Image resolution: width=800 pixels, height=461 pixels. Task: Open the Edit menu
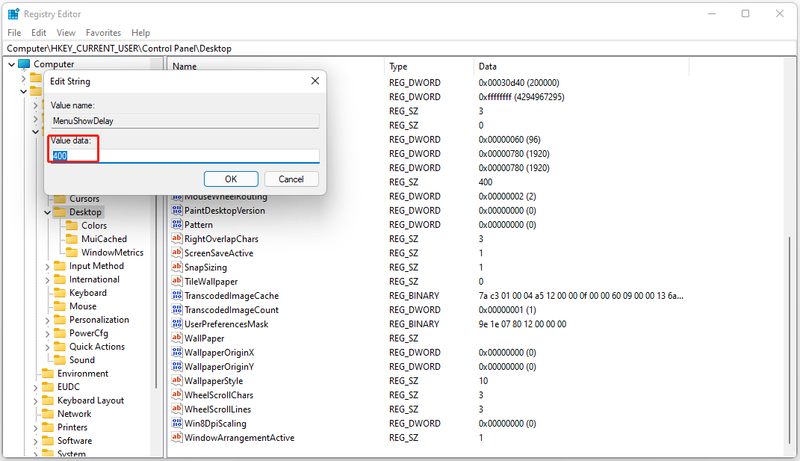(38, 33)
